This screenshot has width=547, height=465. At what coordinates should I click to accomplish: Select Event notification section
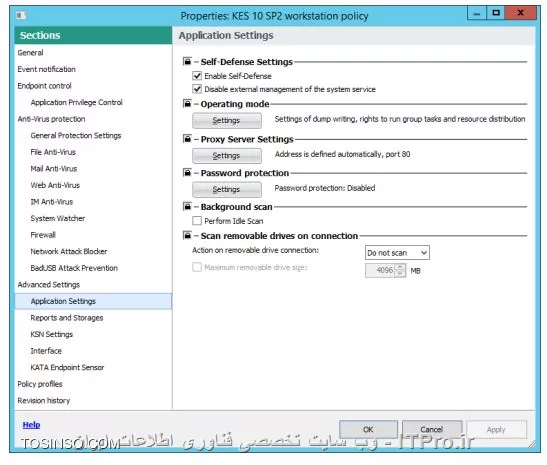(93, 69)
